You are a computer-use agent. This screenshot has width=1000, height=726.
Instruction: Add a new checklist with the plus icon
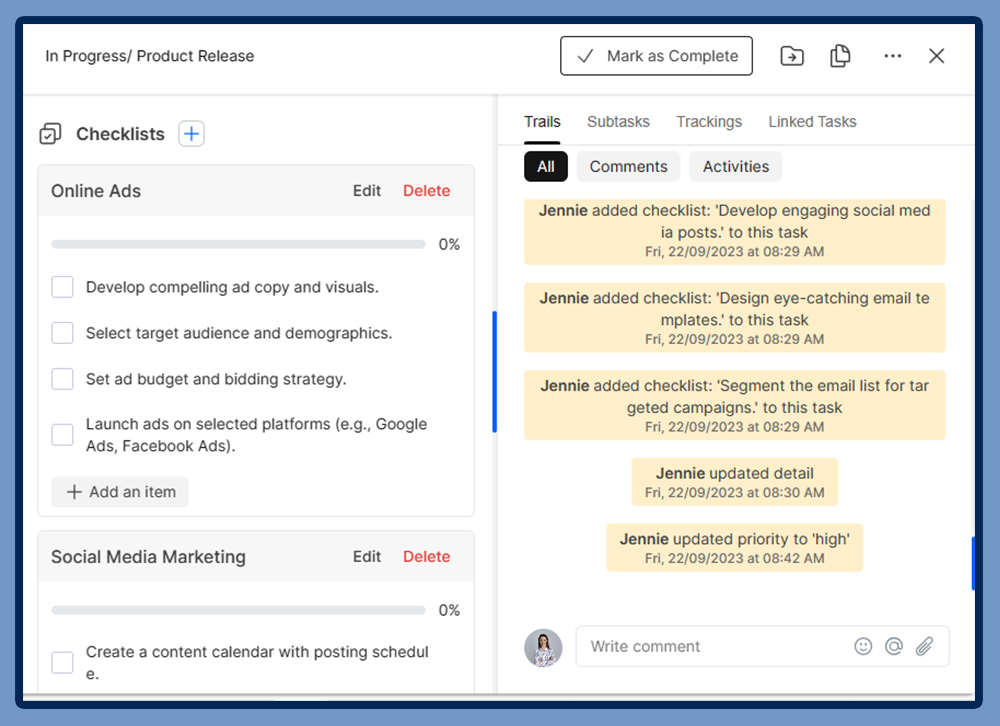tap(191, 134)
